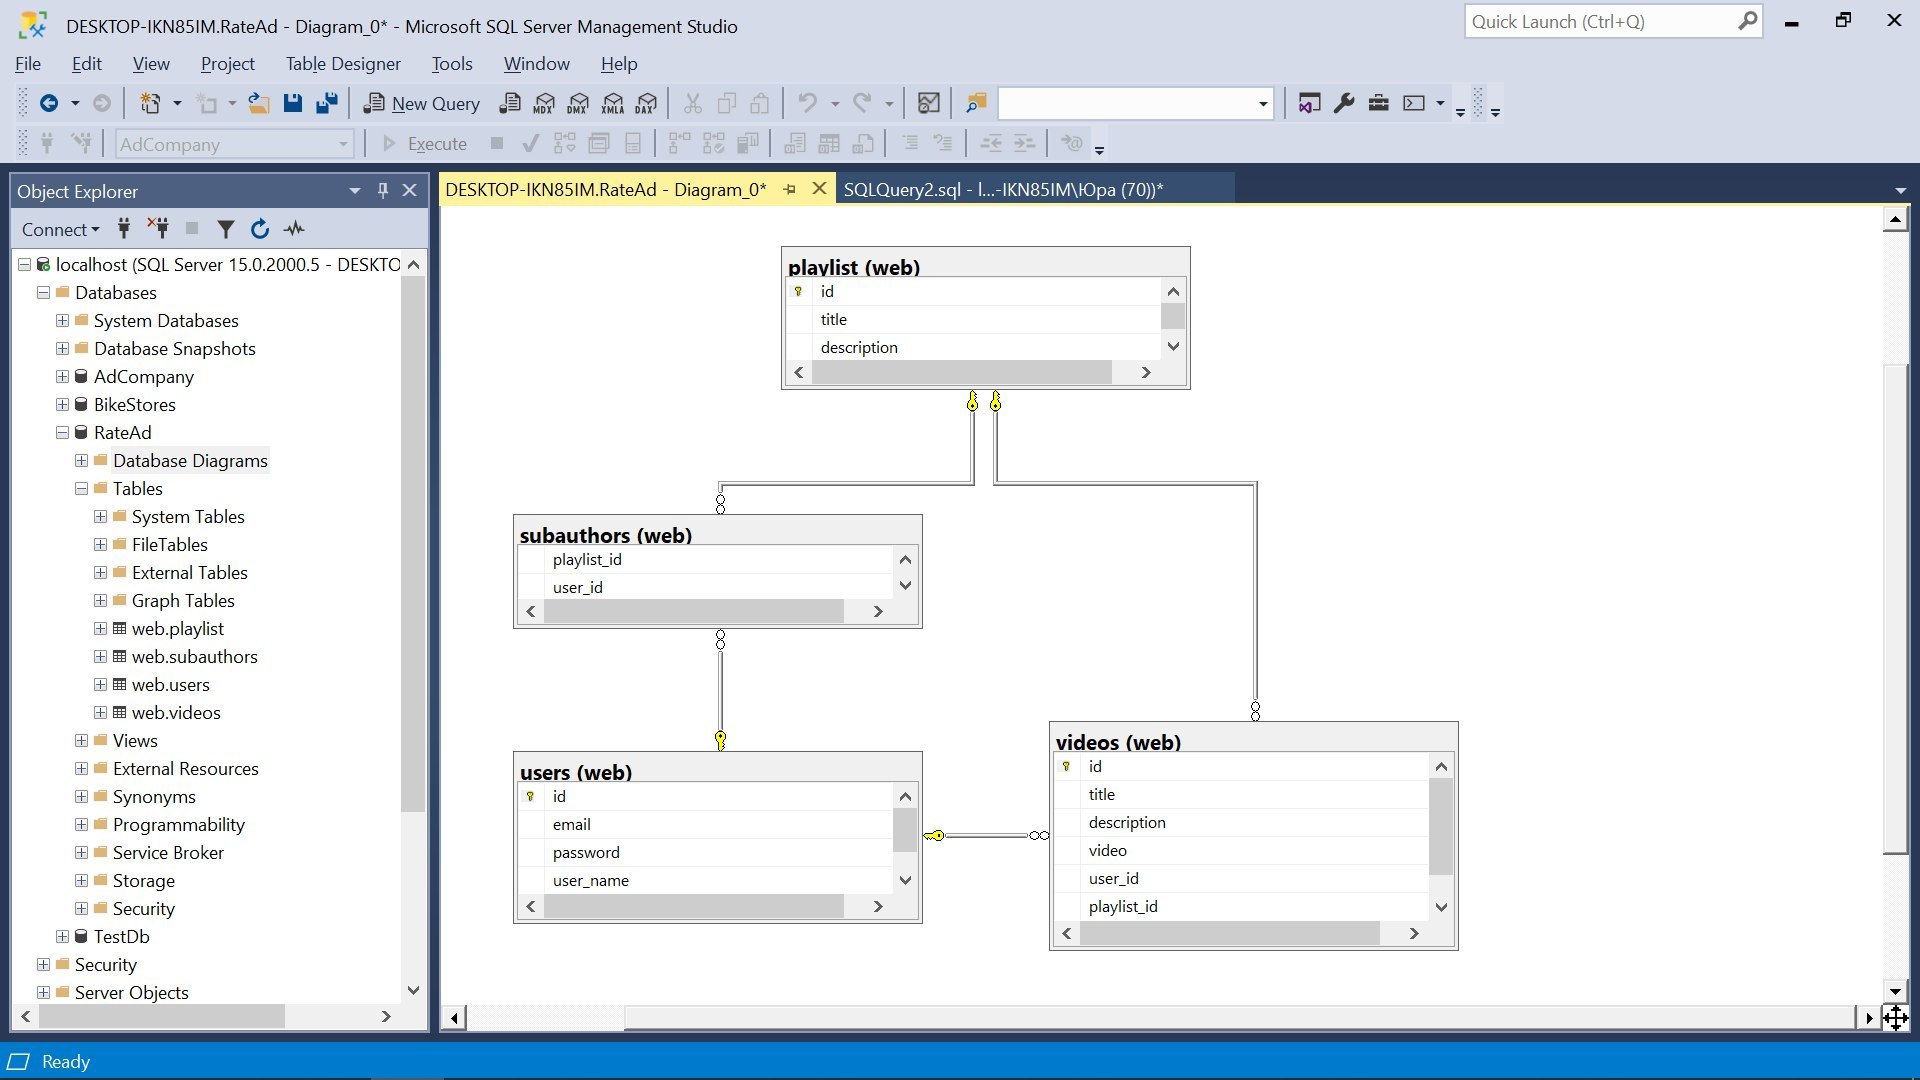Click the Quick Launch search magnifier

1747,21
